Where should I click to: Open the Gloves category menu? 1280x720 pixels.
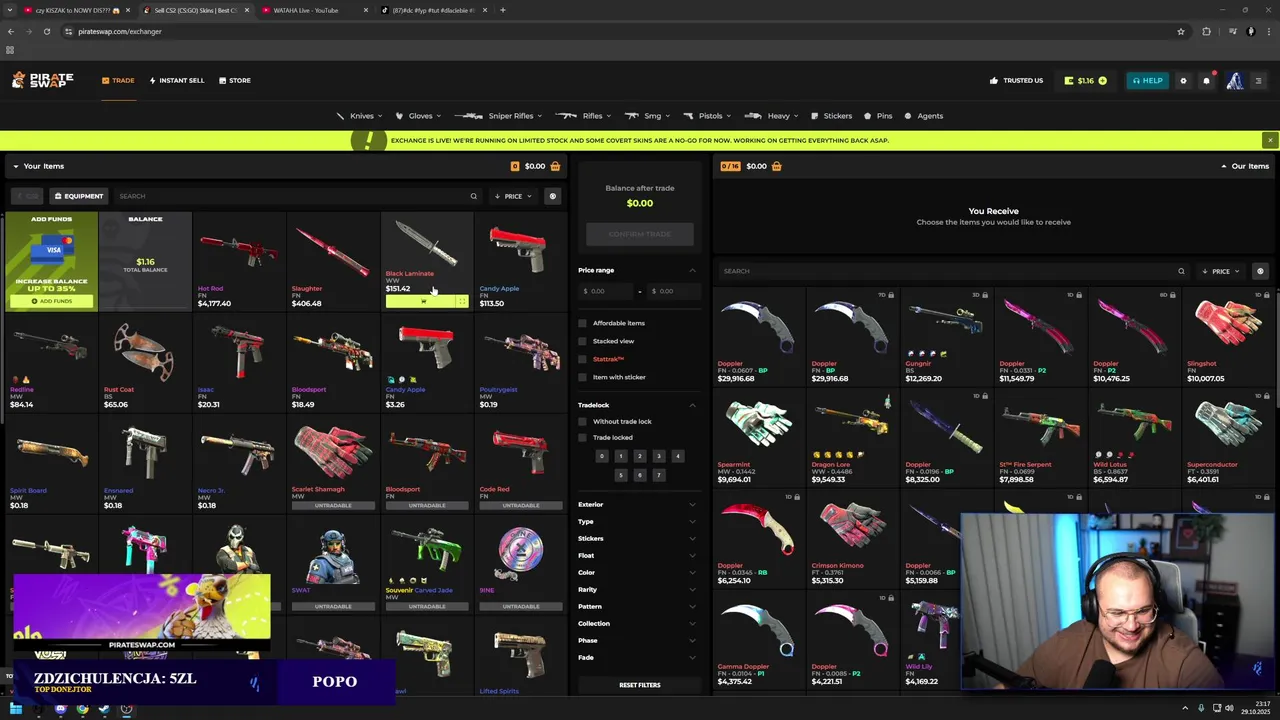[x=419, y=116]
